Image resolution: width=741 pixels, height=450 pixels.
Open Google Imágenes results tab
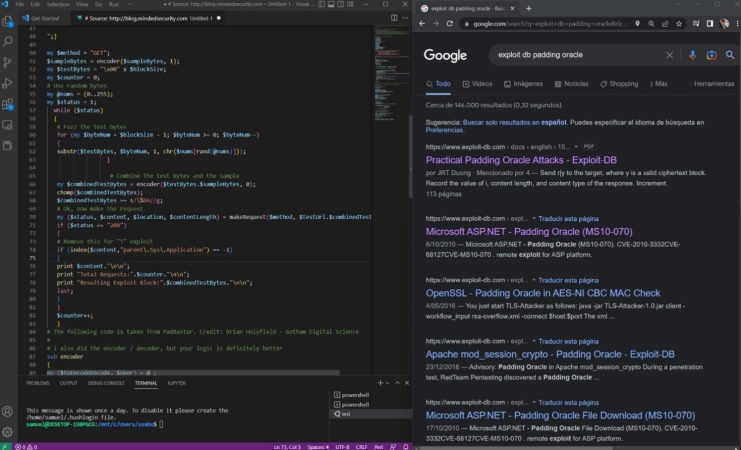(523, 84)
